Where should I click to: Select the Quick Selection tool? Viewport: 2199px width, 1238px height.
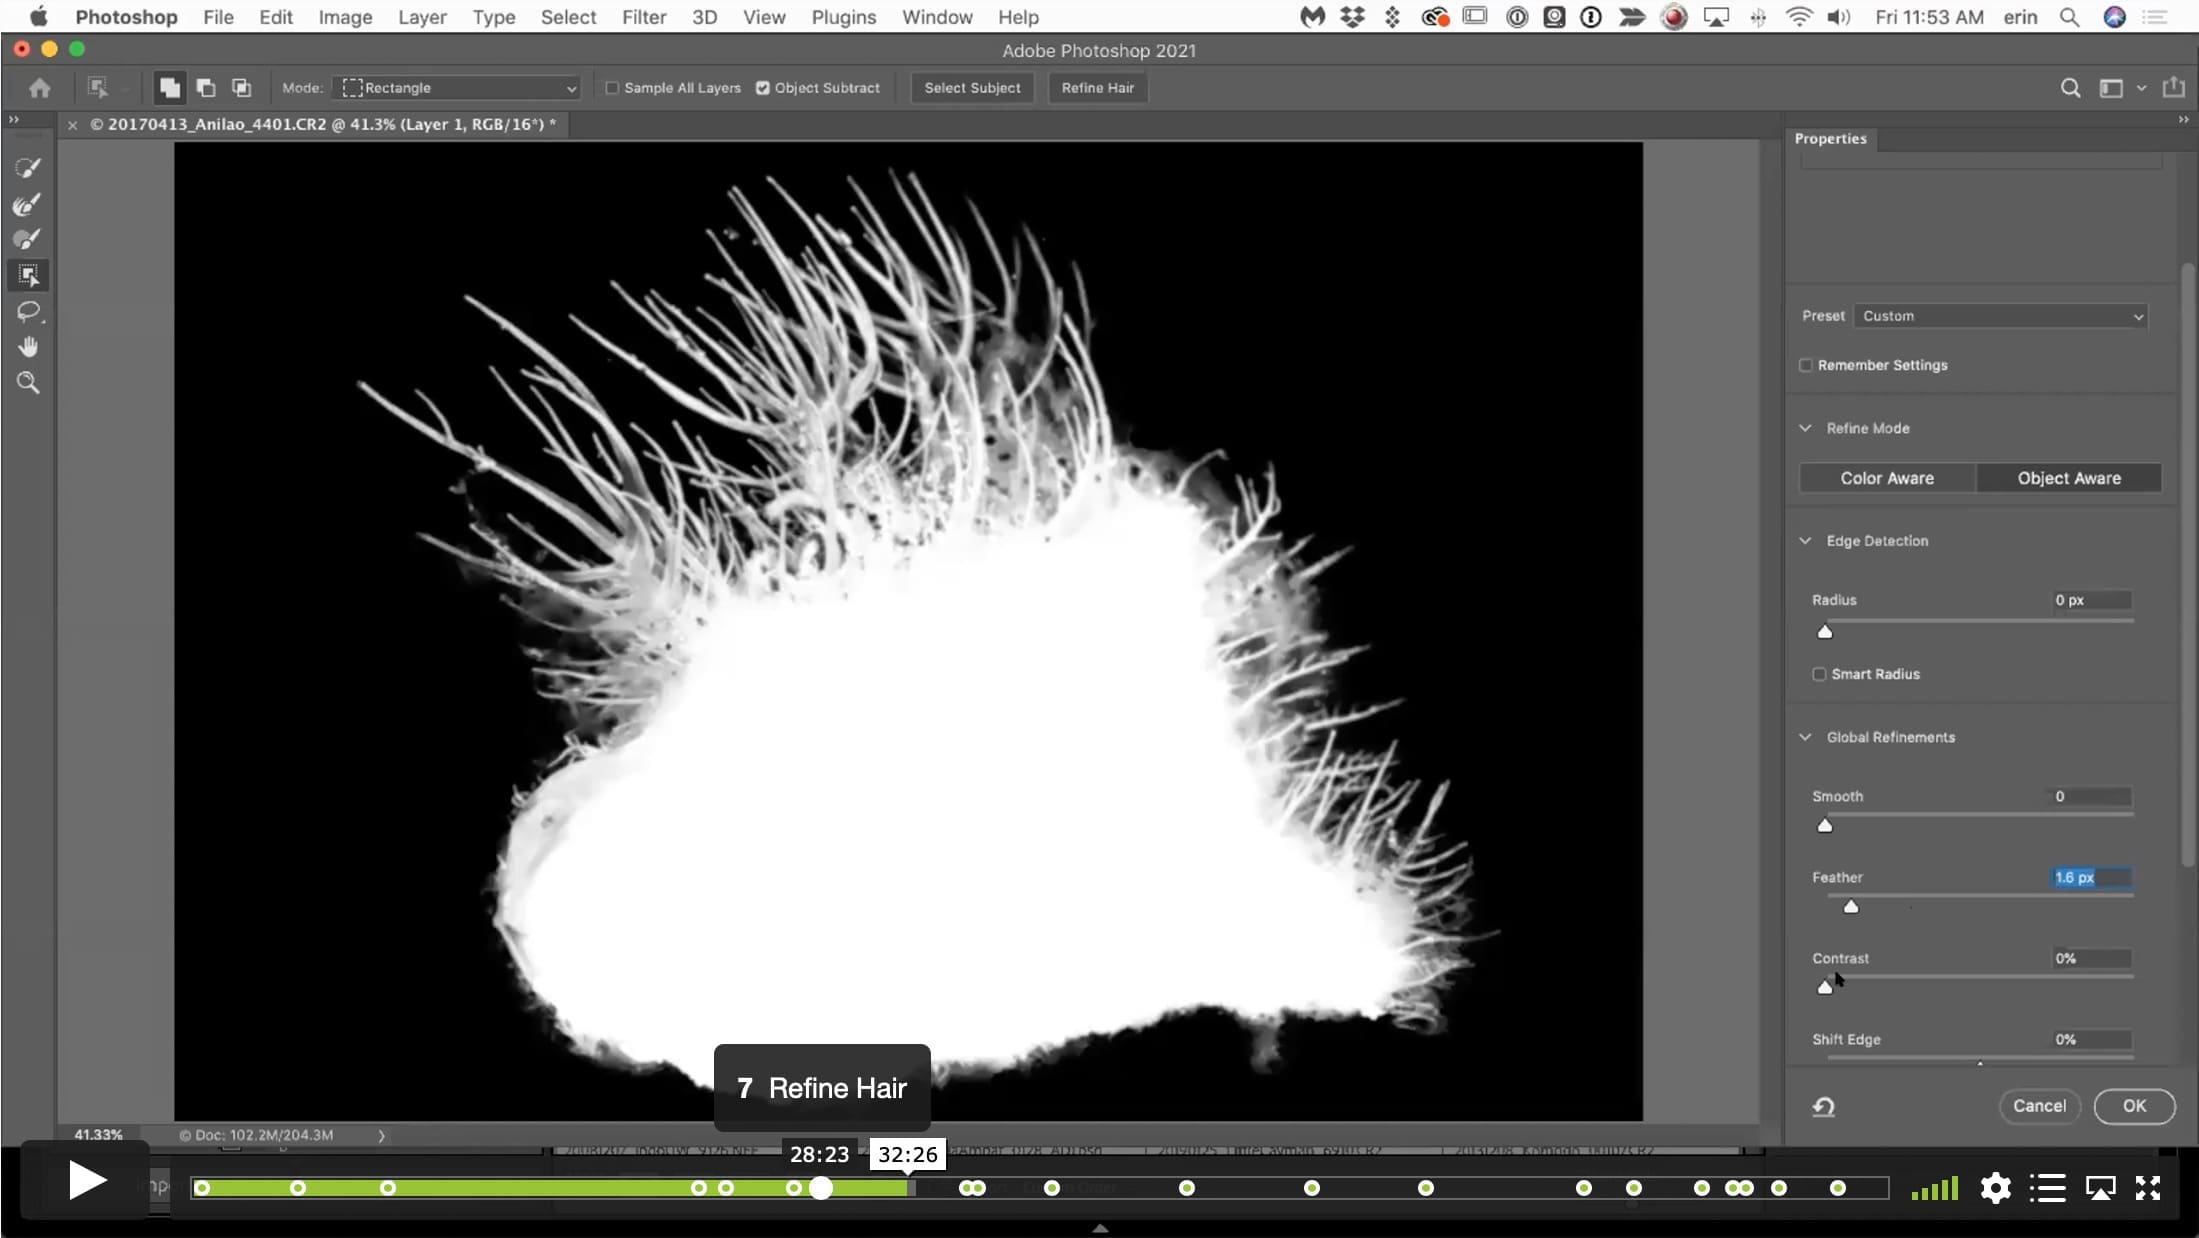pyautogui.click(x=28, y=168)
